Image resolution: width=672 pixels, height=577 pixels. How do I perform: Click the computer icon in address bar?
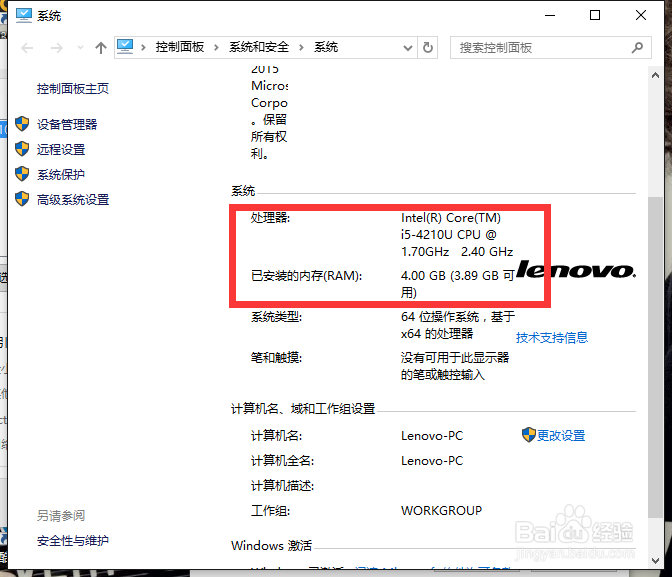coord(125,47)
